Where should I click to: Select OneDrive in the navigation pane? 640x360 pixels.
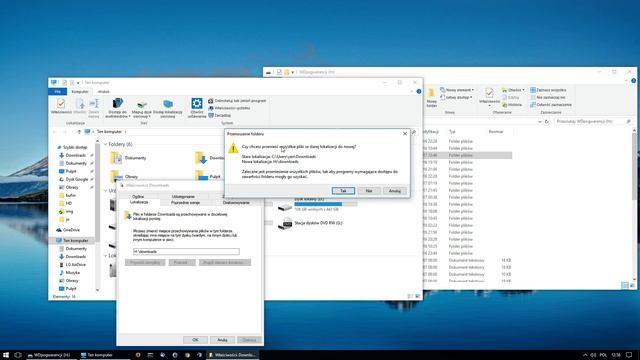pos(68,230)
